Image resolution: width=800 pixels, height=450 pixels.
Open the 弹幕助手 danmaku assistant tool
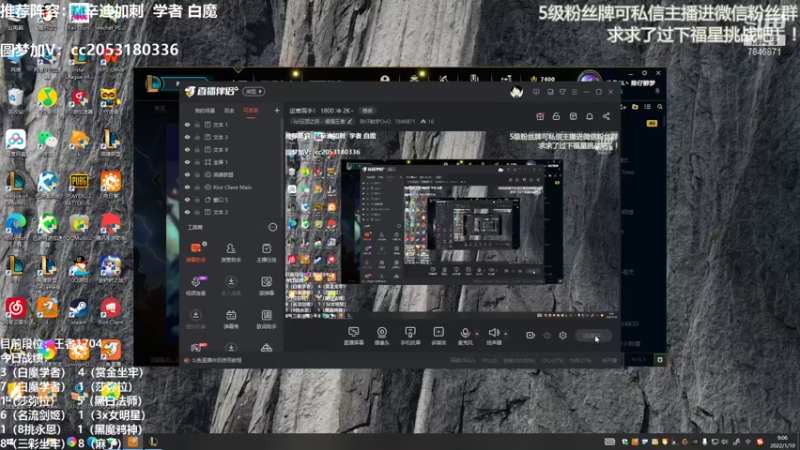tap(195, 252)
